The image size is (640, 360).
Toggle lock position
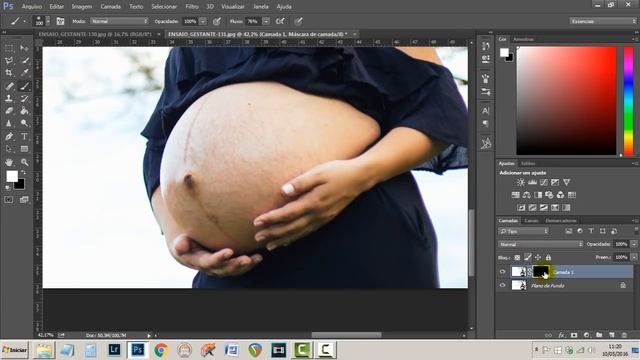pos(538,257)
